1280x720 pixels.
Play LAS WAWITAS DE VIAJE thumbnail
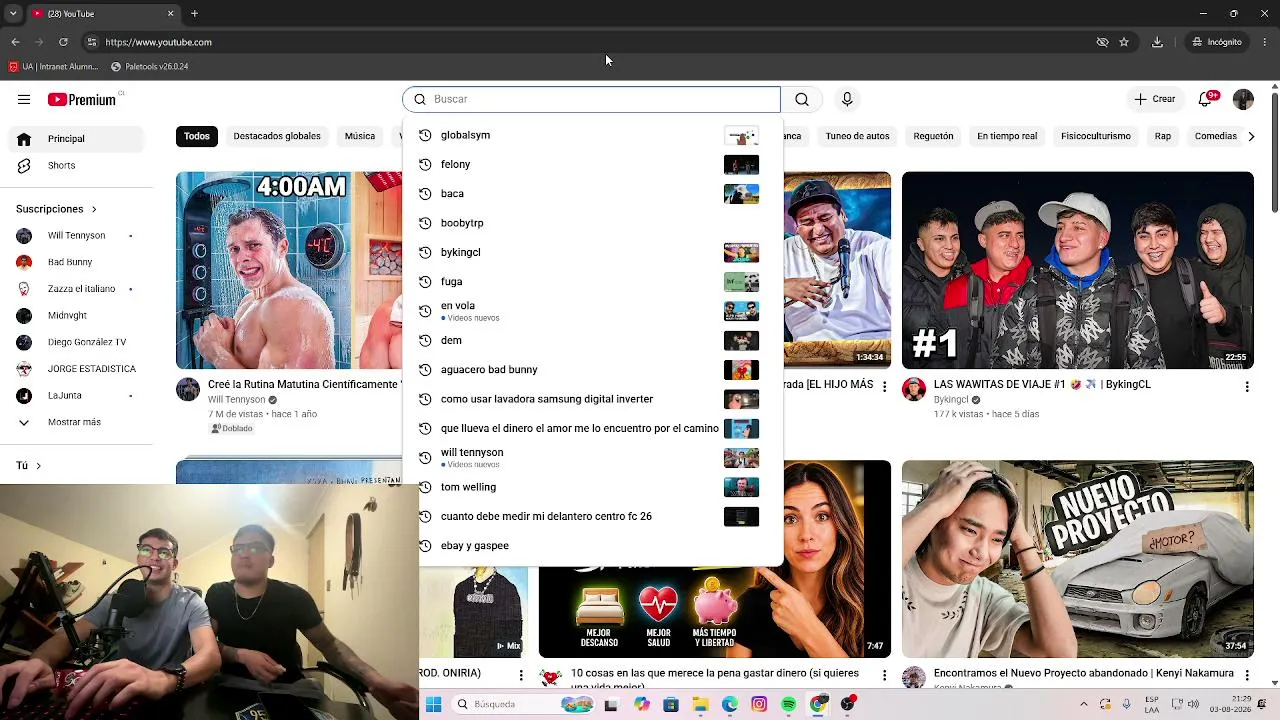click(x=1078, y=270)
